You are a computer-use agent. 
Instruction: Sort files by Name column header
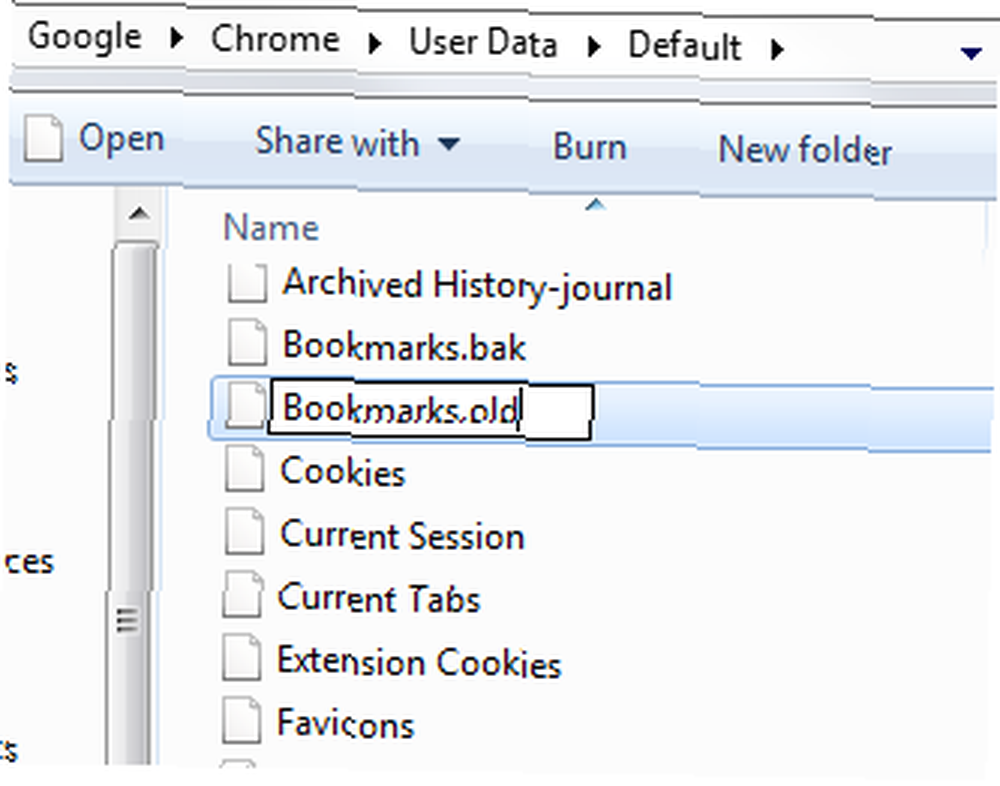click(x=271, y=228)
